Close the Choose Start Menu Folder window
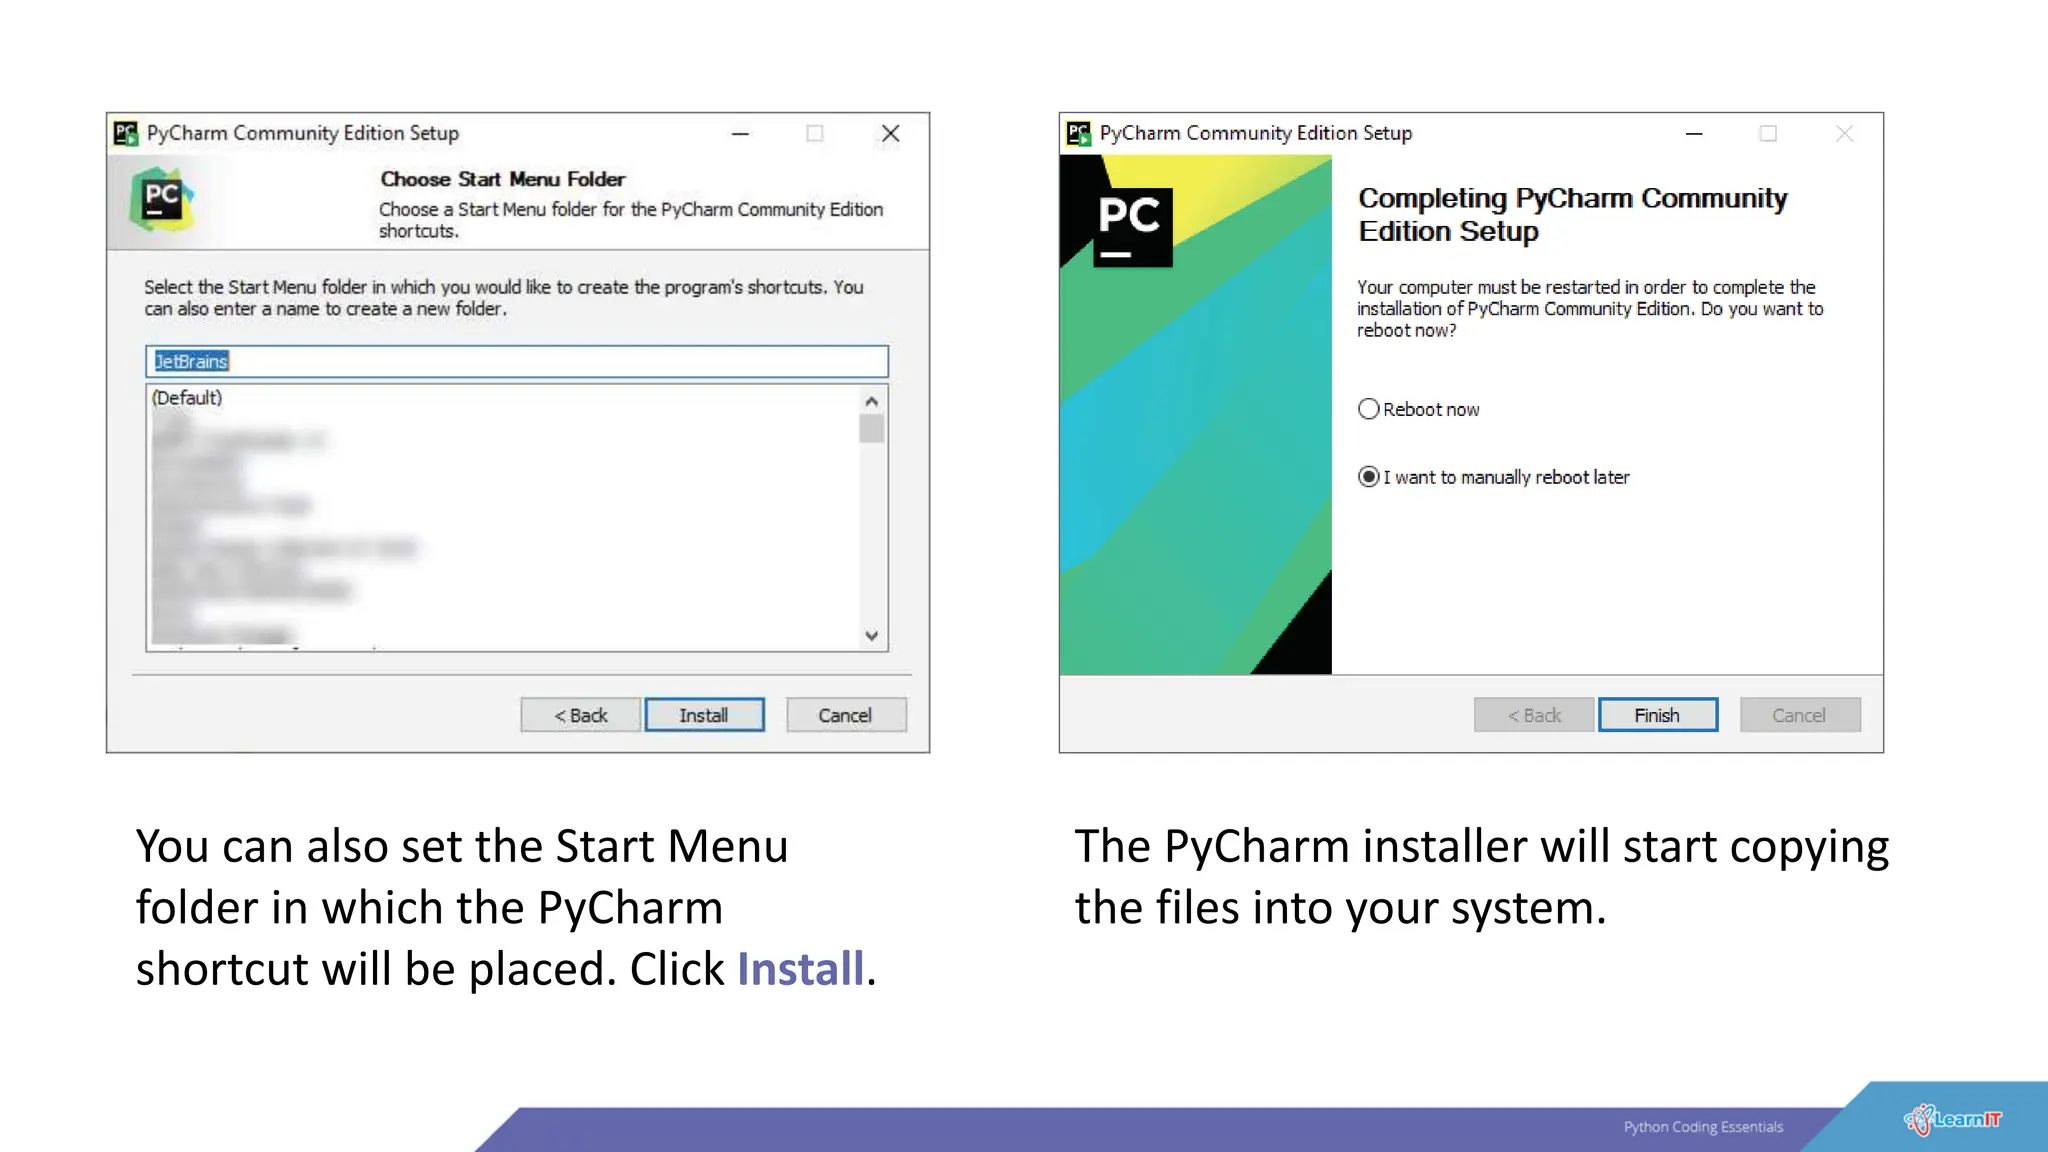Image resolution: width=2048 pixels, height=1152 pixels. coord(891,133)
